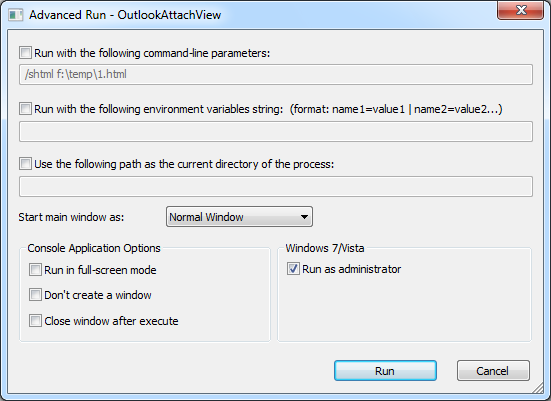Click the Run in full-screen mode label
Image resolution: width=551 pixels, height=401 pixels.
tap(100, 270)
